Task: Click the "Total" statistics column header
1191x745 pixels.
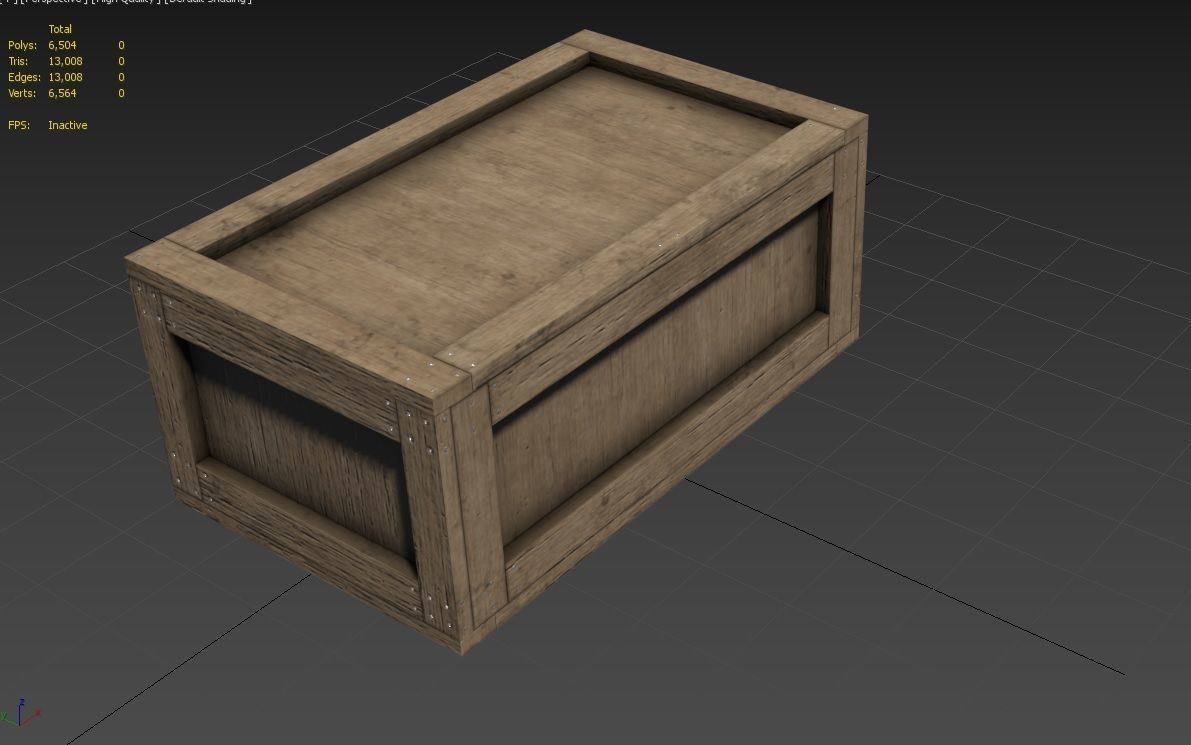Action: (60, 29)
